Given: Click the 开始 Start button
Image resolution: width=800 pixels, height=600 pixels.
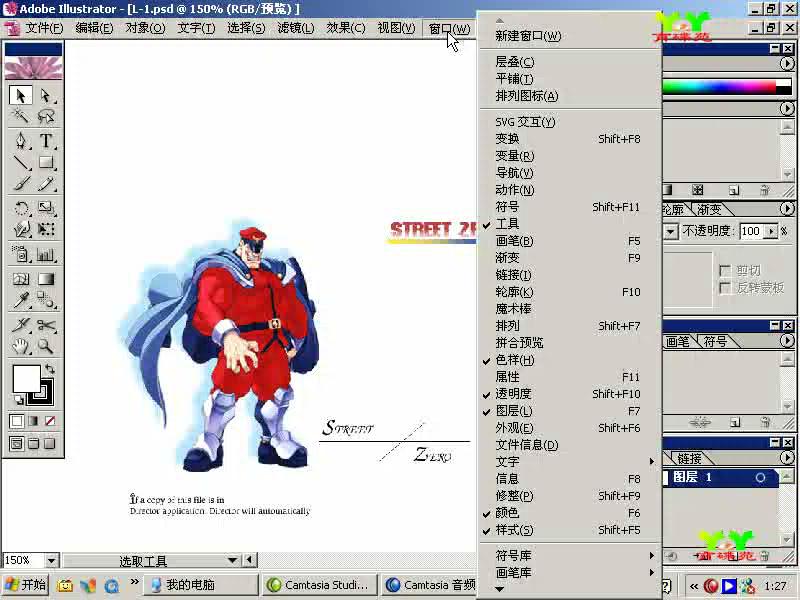Looking at the screenshot, I should (25, 585).
